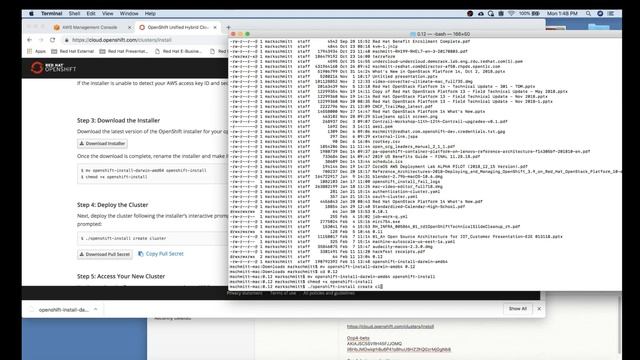
Task: Open the Window menu
Action: (129, 13)
